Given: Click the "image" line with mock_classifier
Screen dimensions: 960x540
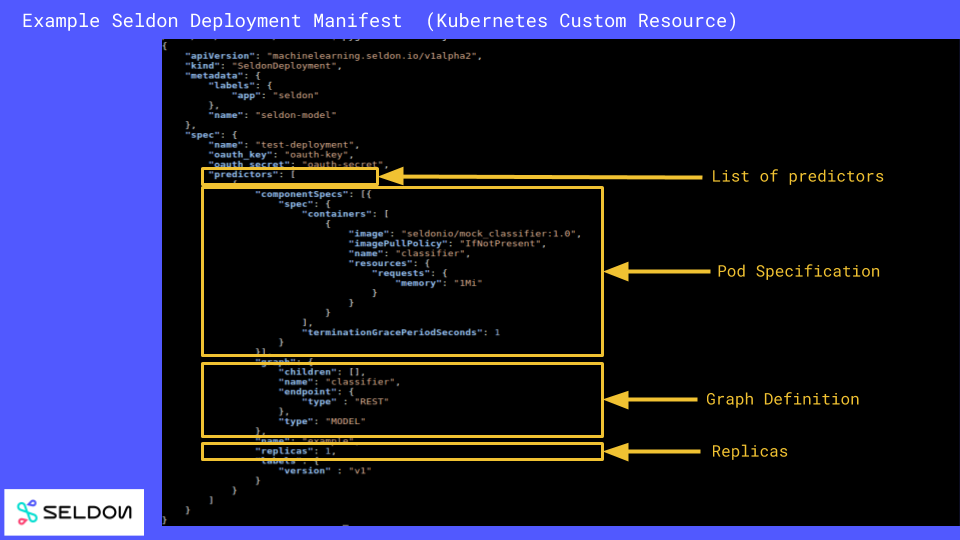Looking at the screenshot, I should pyautogui.click(x=464, y=233).
